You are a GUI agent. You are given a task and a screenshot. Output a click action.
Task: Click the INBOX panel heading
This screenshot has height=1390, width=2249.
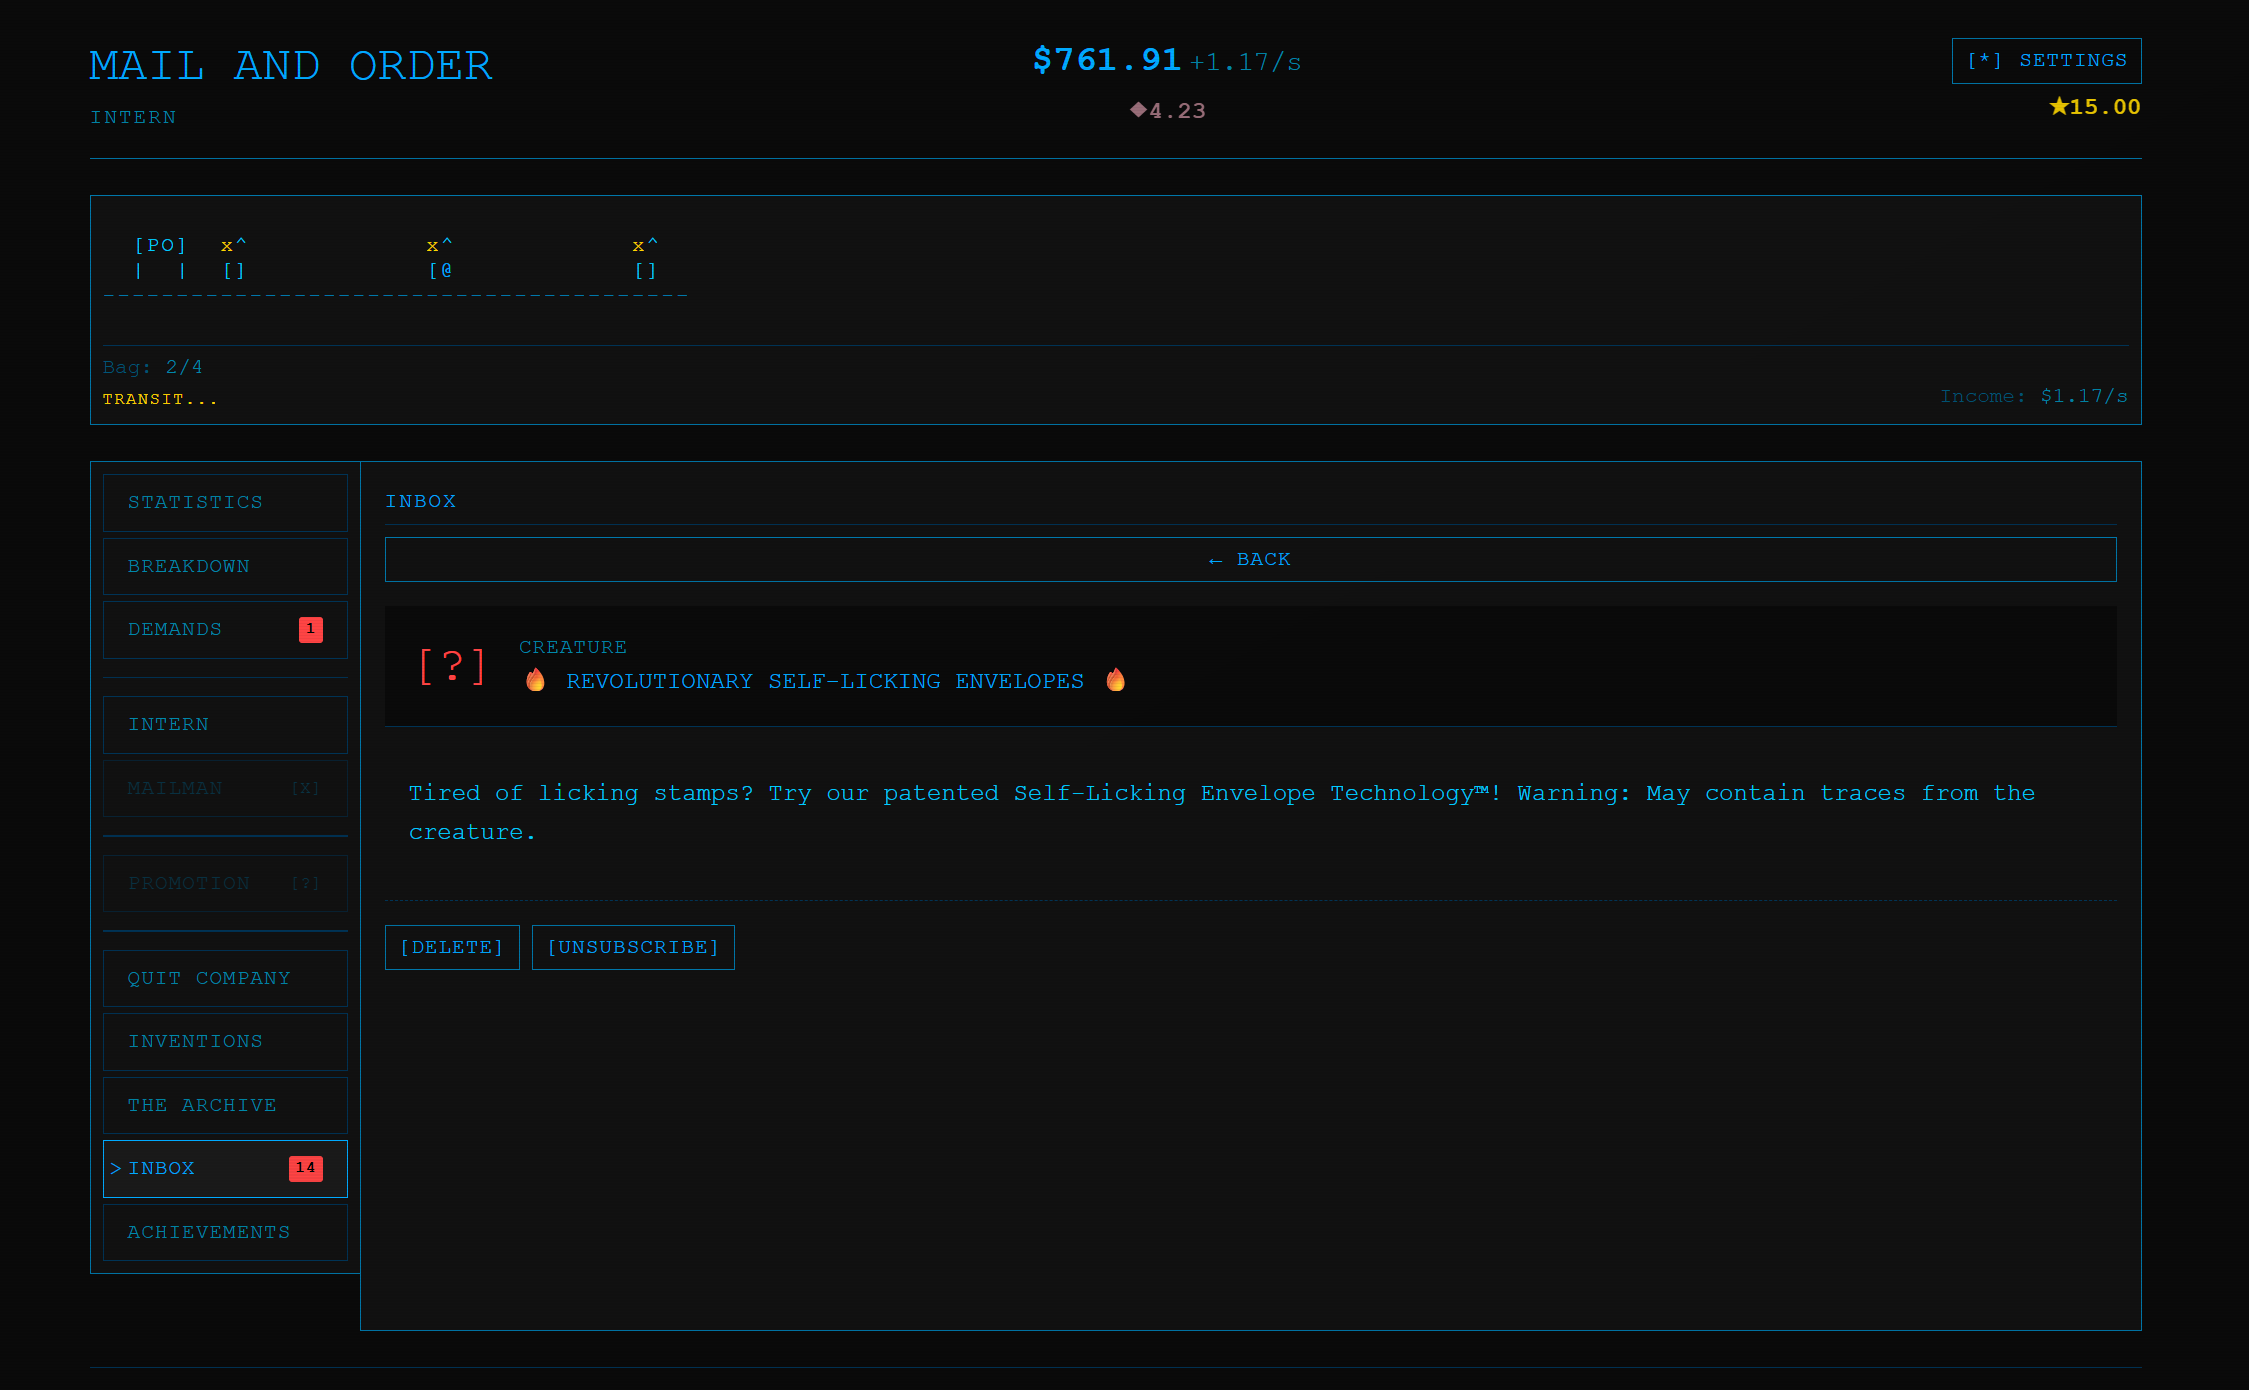(x=421, y=501)
